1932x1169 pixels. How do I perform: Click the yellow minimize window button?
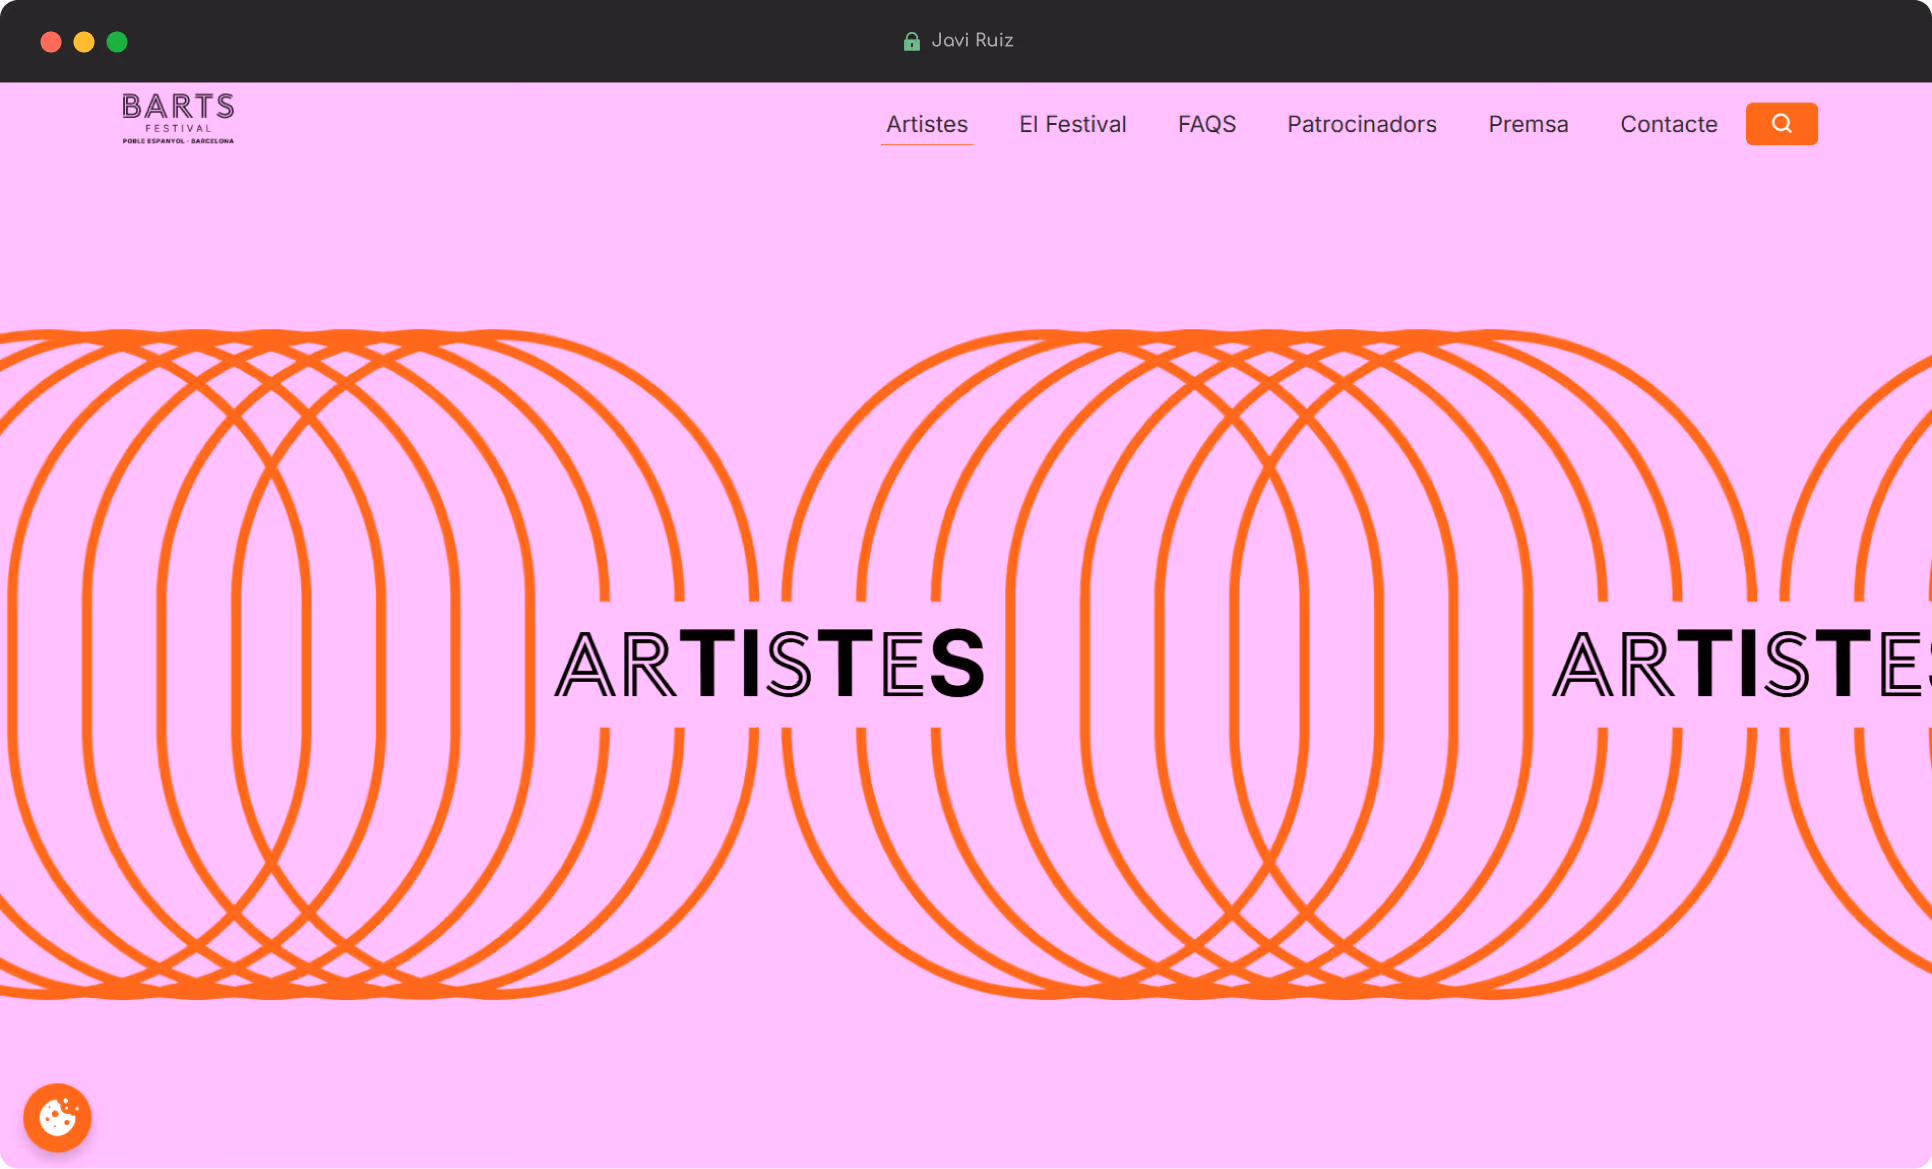84,42
